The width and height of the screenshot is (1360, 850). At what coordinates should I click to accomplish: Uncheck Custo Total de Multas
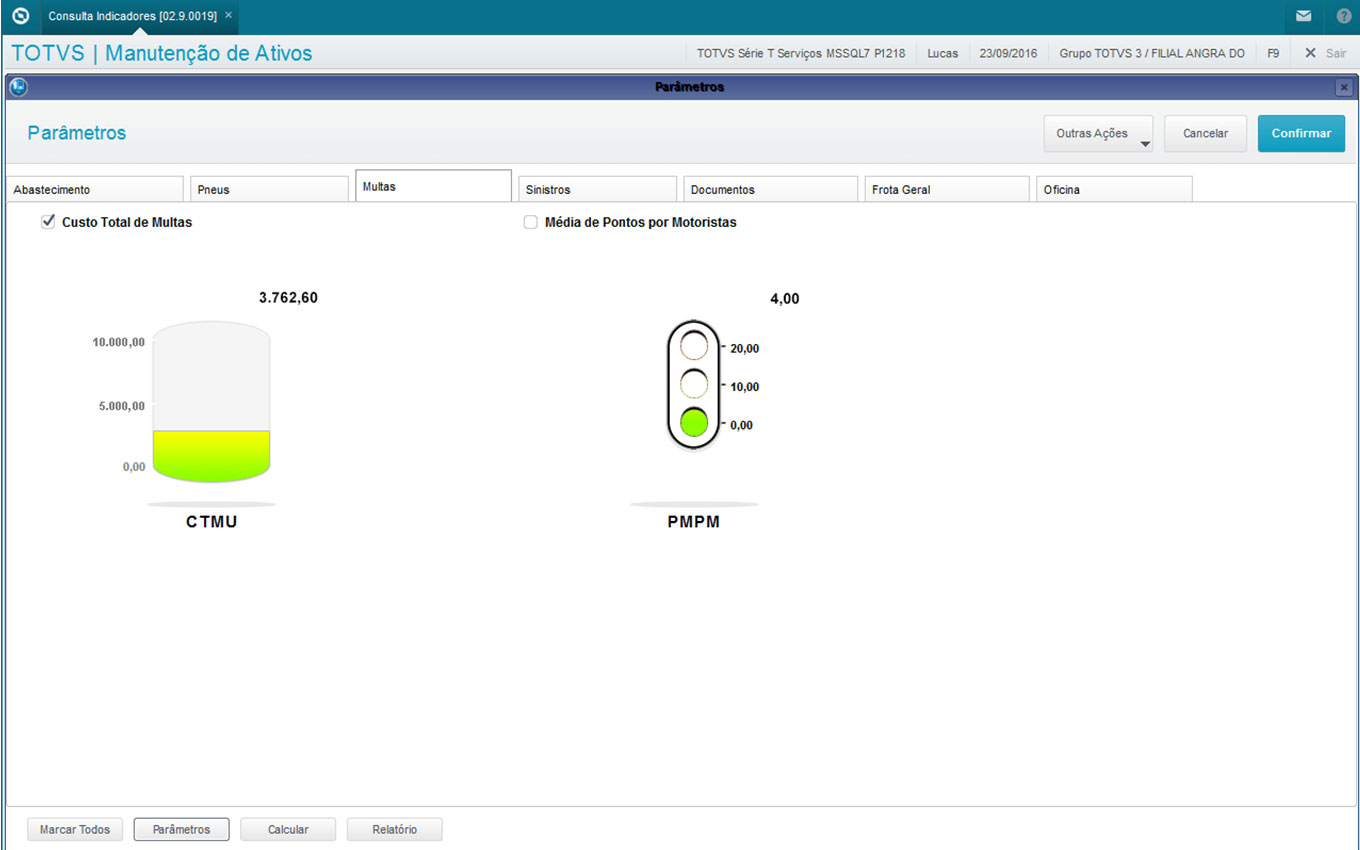(x=48, y=222)
